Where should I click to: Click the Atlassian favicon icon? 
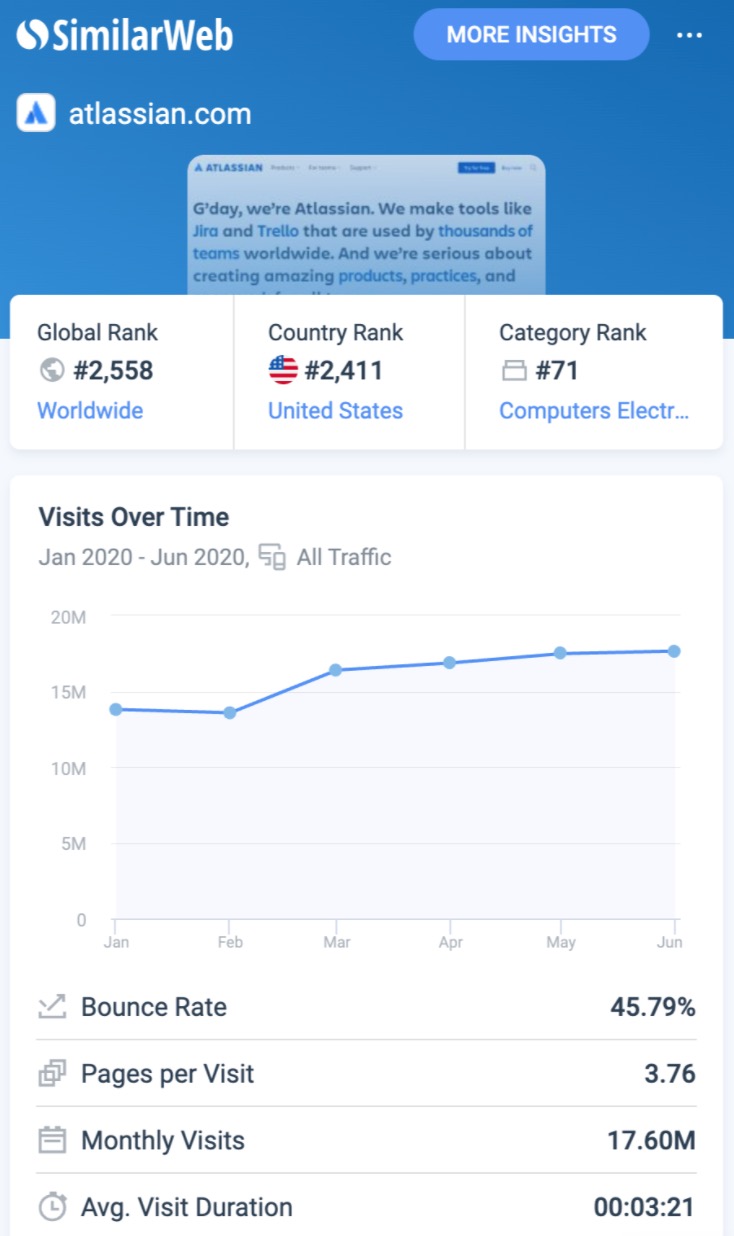(36, 113)
